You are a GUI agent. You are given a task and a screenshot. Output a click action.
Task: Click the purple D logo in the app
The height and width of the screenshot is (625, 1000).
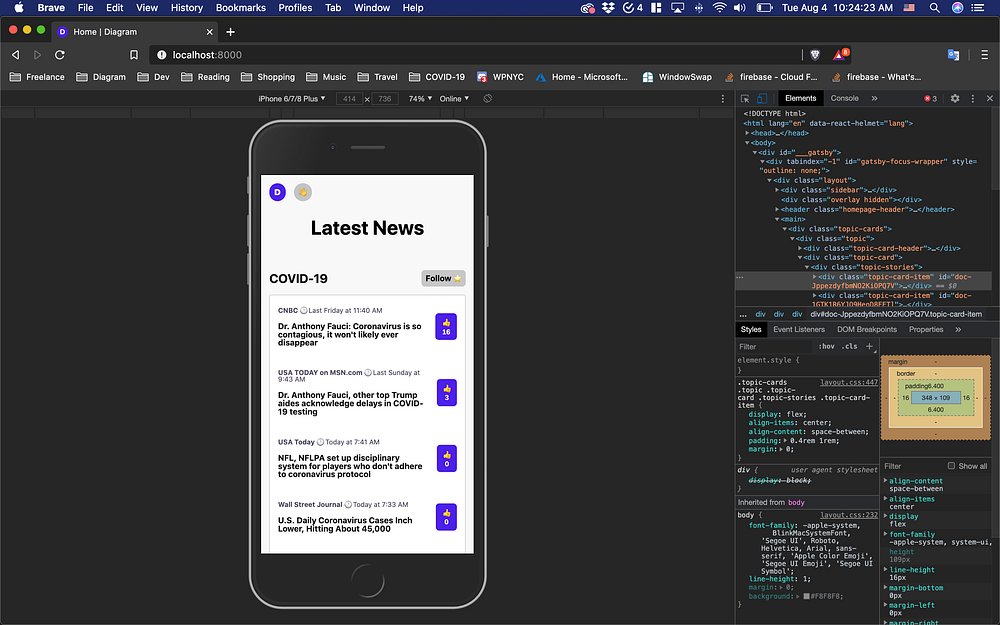click(277, 192)
